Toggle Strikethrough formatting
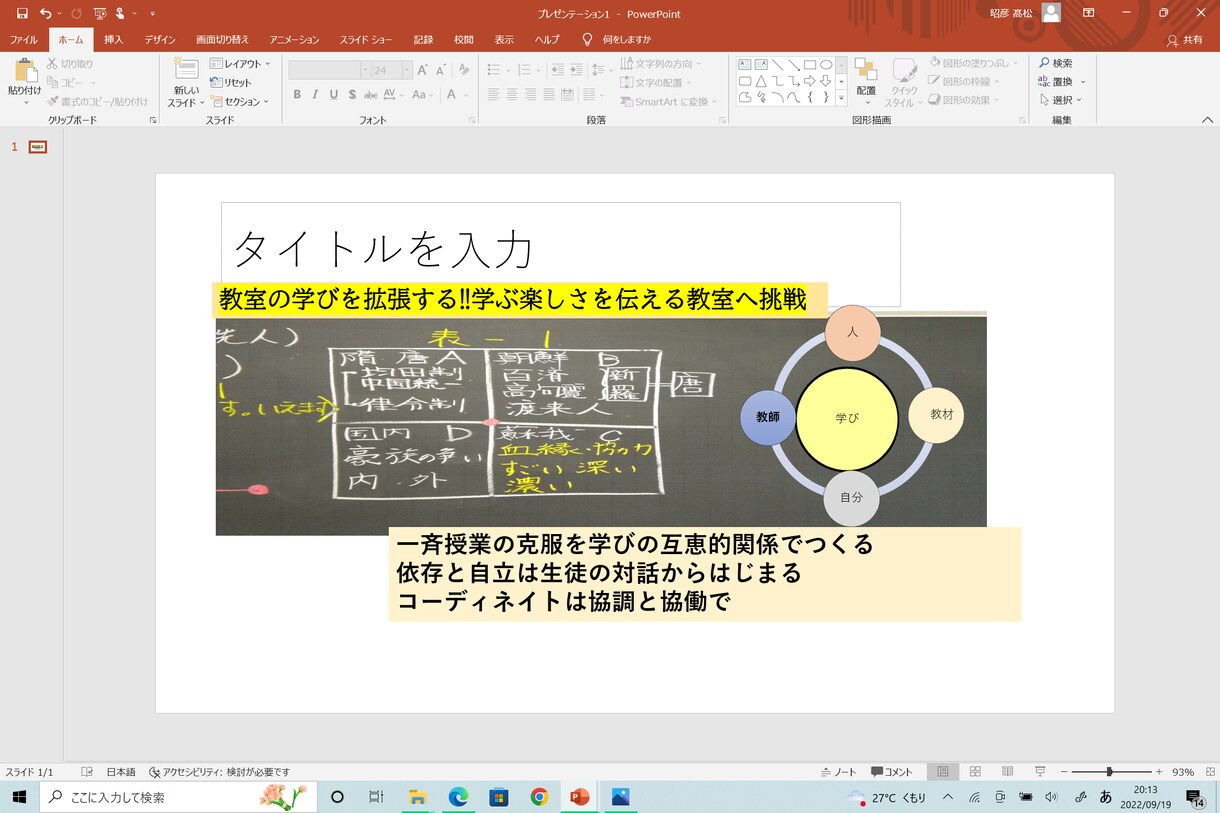1220x813 pixels. (370, 95)
